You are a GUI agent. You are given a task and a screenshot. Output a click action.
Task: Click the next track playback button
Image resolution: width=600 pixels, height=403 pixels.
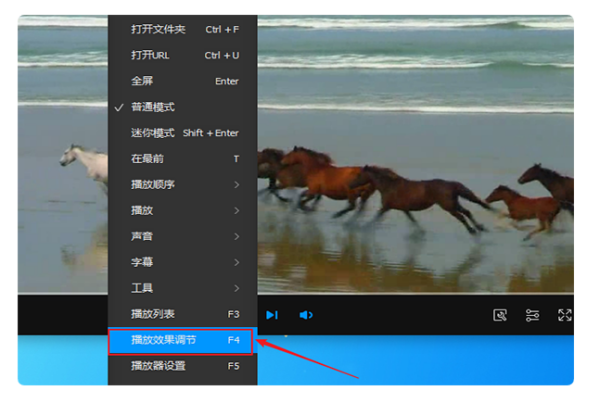[271, 315]
